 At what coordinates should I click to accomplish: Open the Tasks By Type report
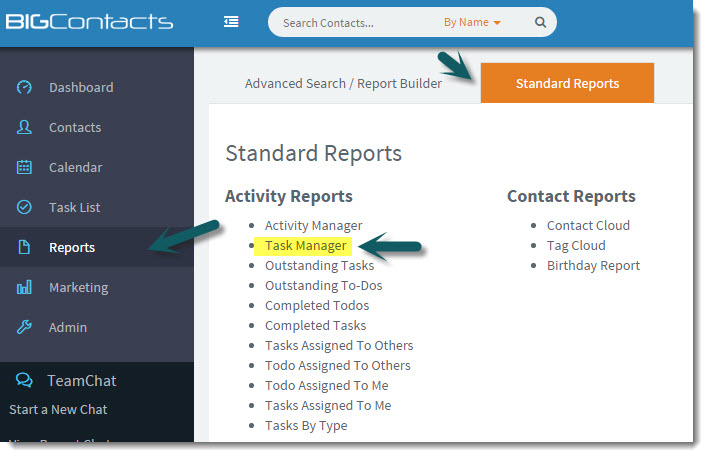point(306,425)
